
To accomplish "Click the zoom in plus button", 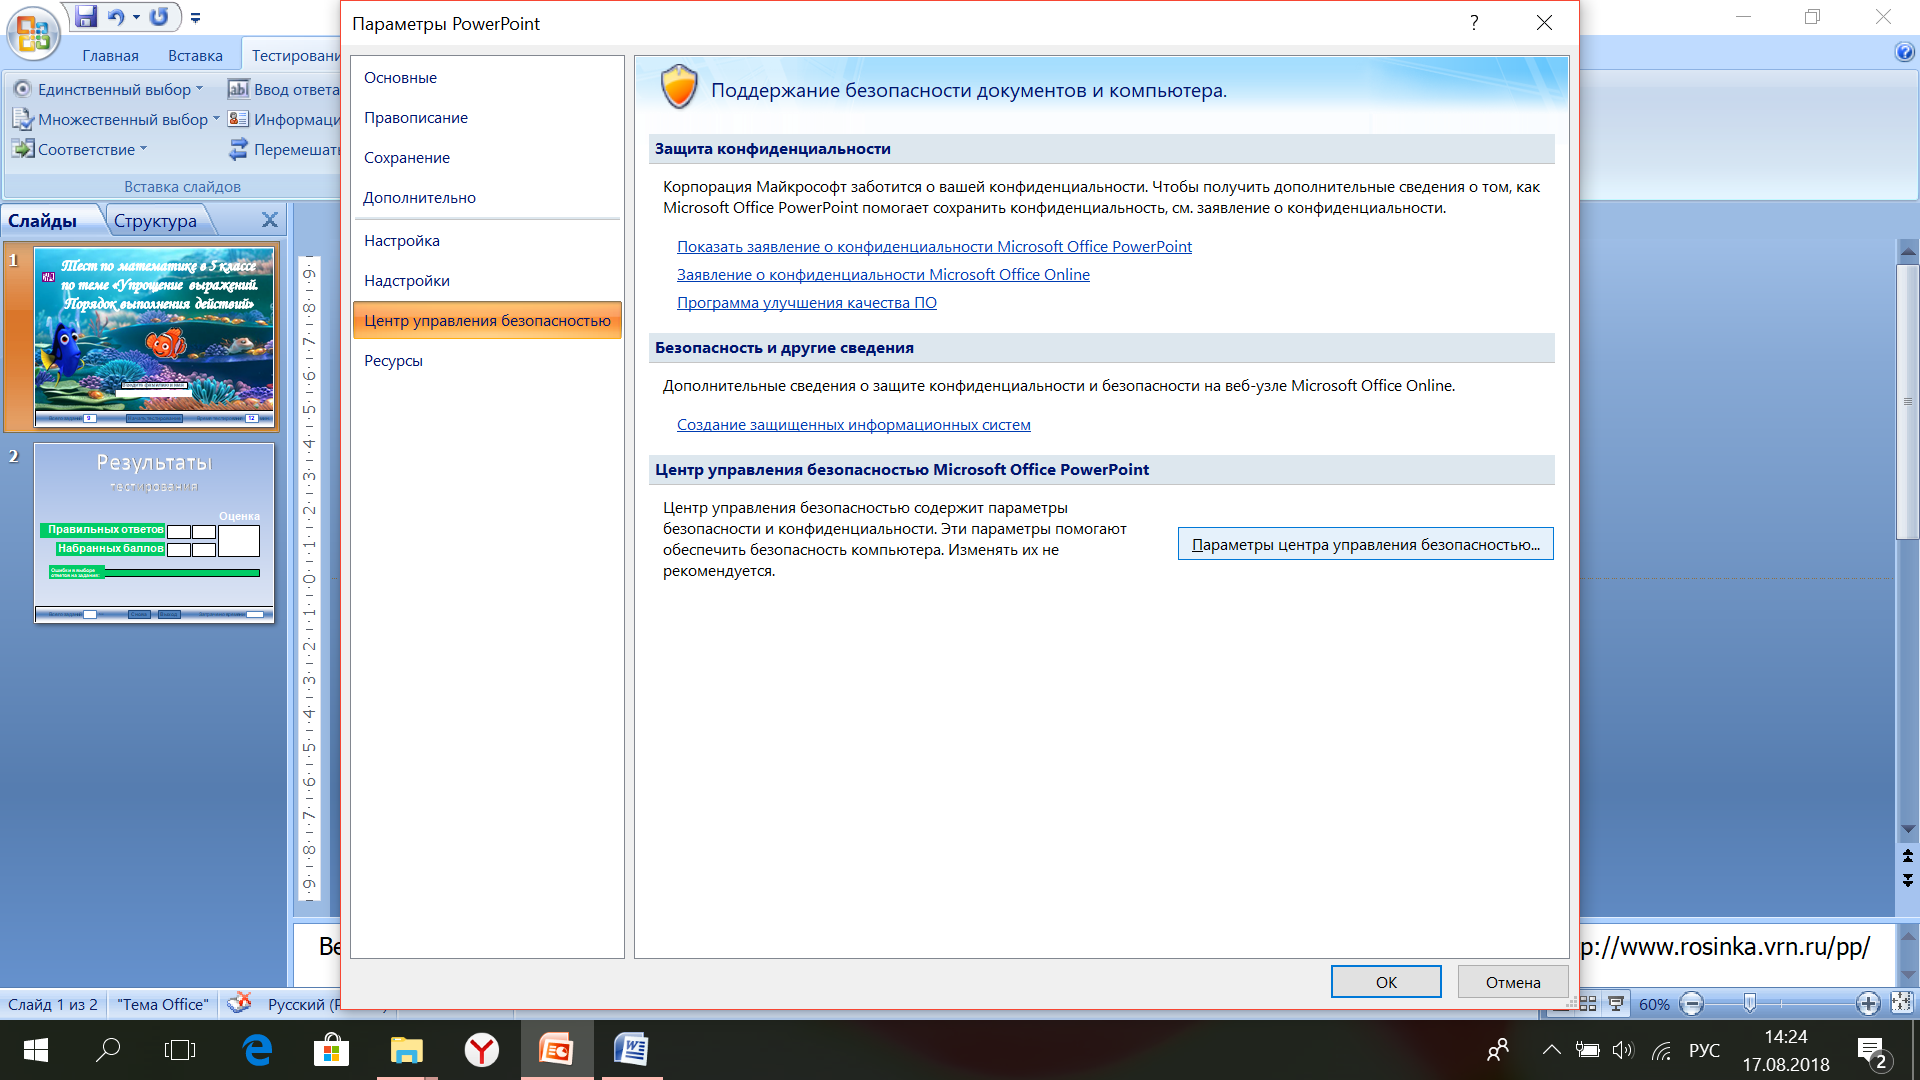I will tap(1867, 1003).
